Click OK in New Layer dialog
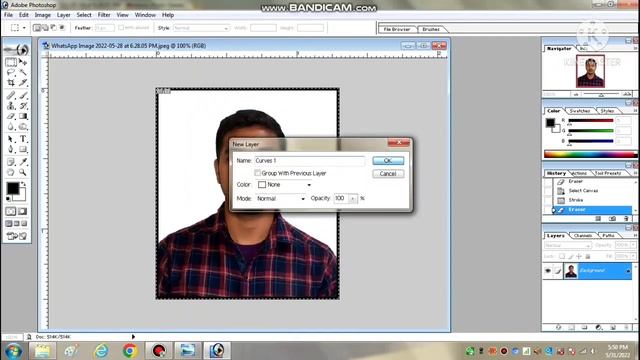 pos(388,161)
